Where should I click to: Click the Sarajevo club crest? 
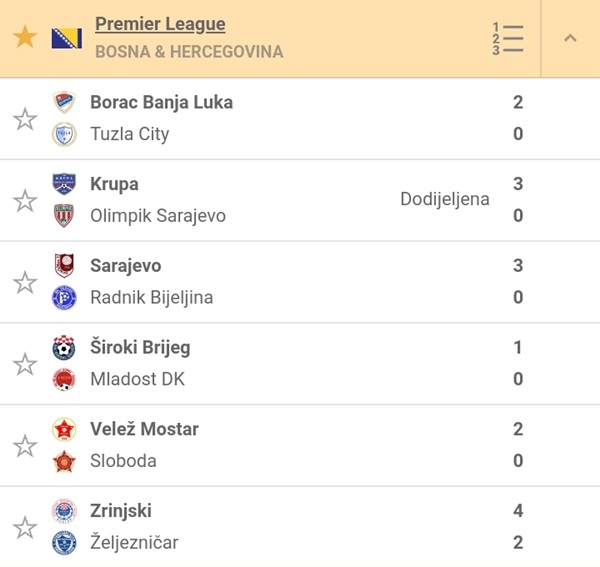coord(64,266)
